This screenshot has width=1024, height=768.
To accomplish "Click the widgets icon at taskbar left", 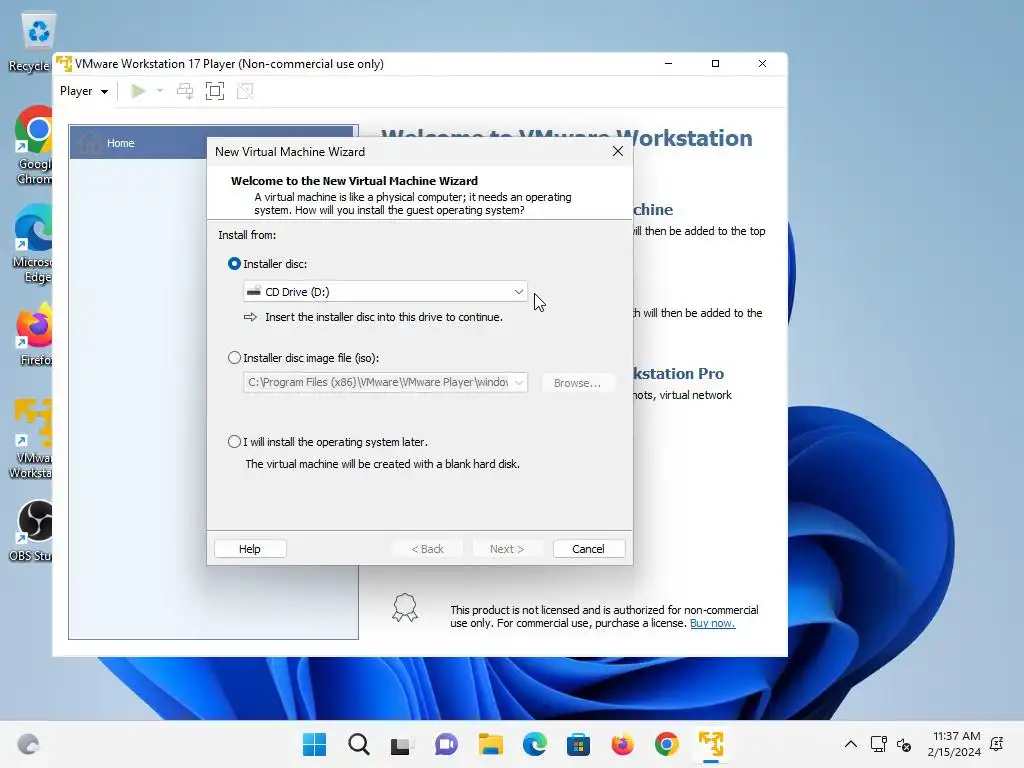I will [28, 744].
